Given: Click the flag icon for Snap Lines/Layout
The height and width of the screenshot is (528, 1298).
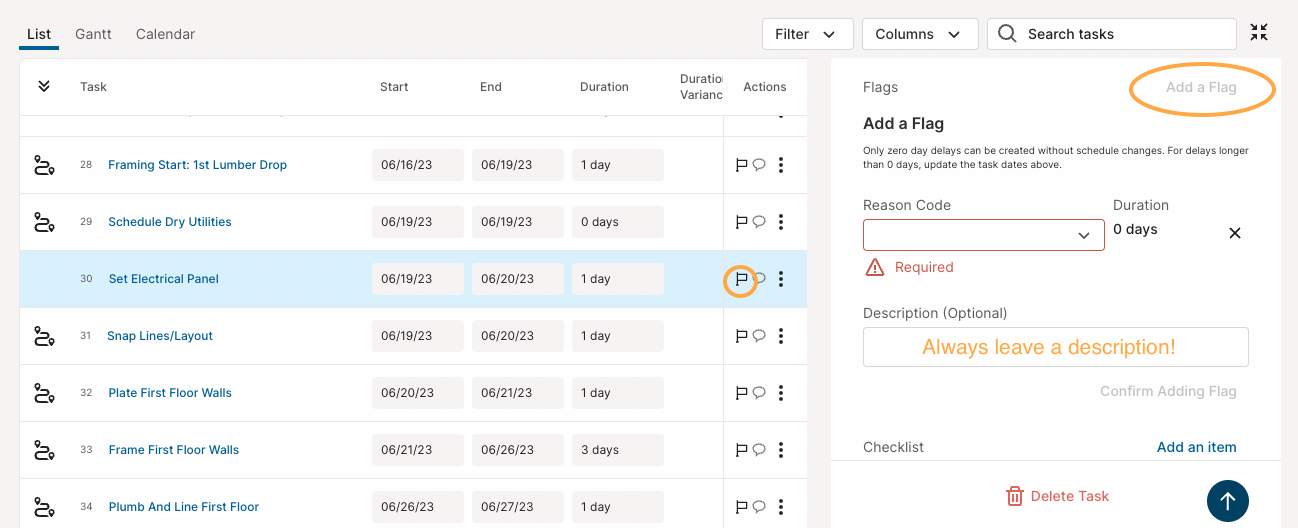Looking at the screenshot, I should click(742, 336).
